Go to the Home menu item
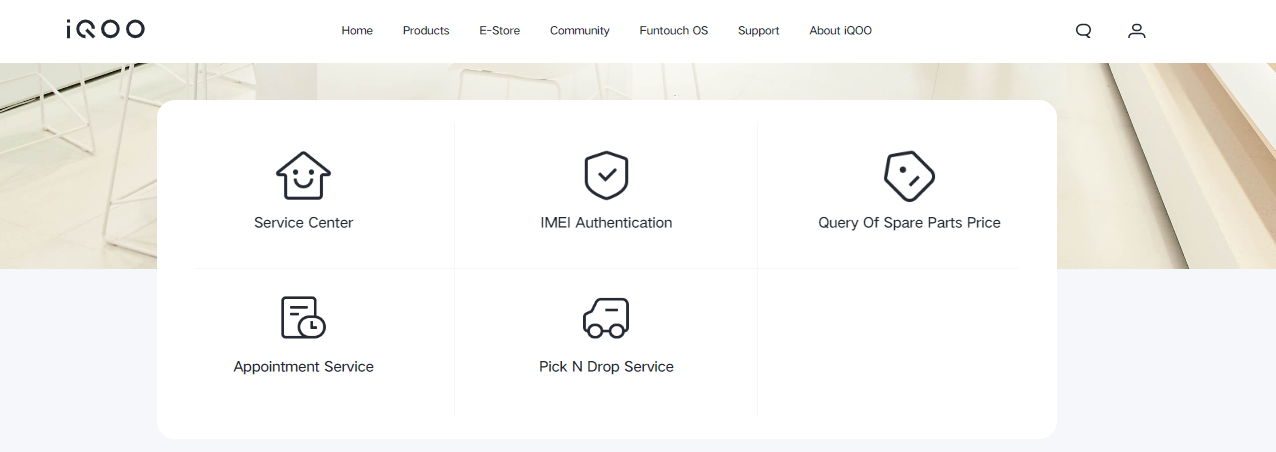 [x=357, y=31]
